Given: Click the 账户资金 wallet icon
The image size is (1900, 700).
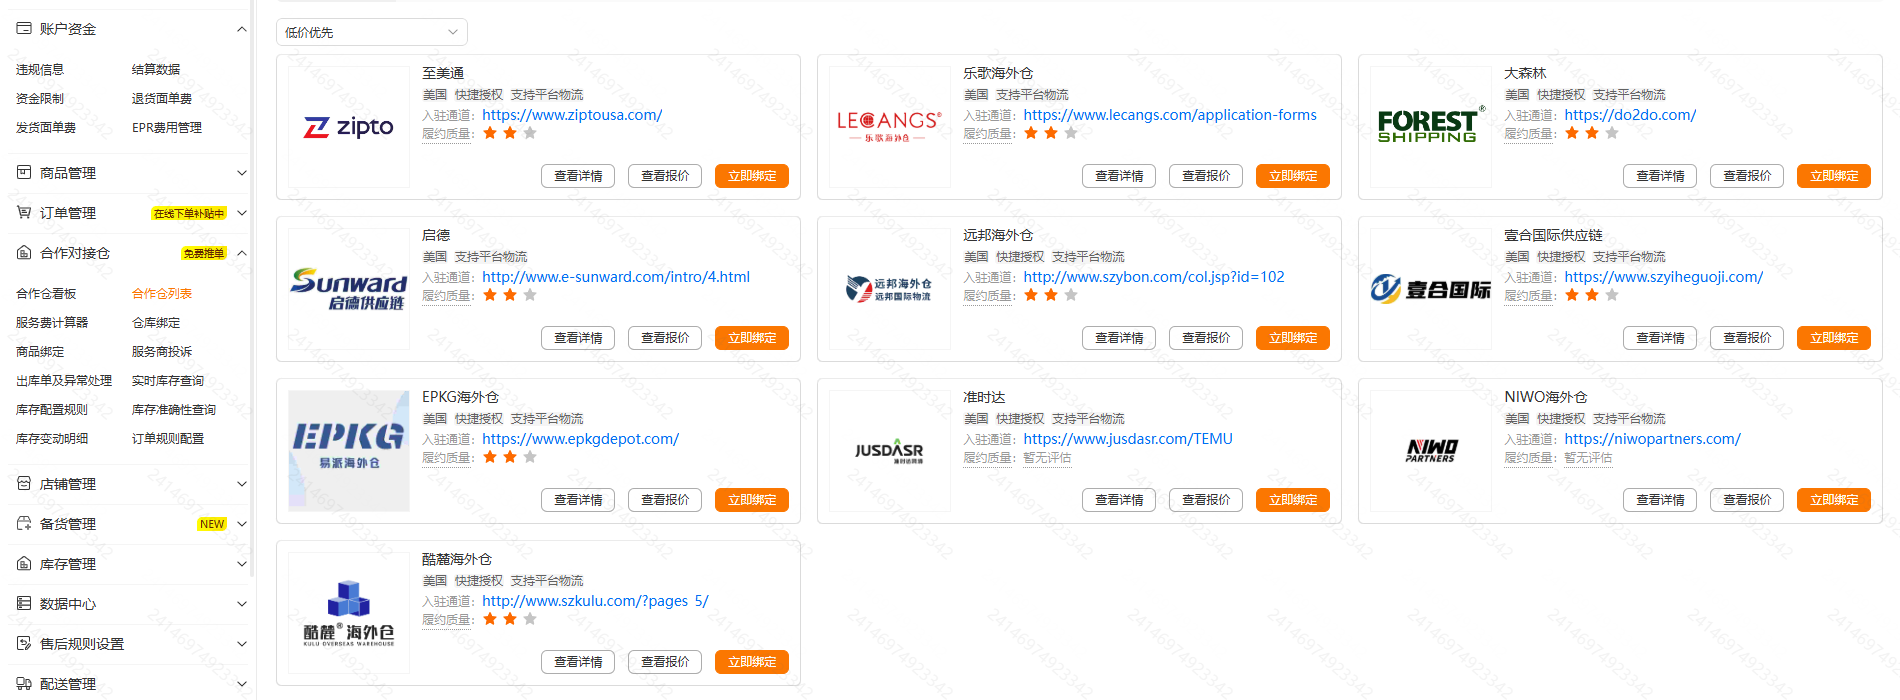Looking at the screenshot, I should pos(24,29).
